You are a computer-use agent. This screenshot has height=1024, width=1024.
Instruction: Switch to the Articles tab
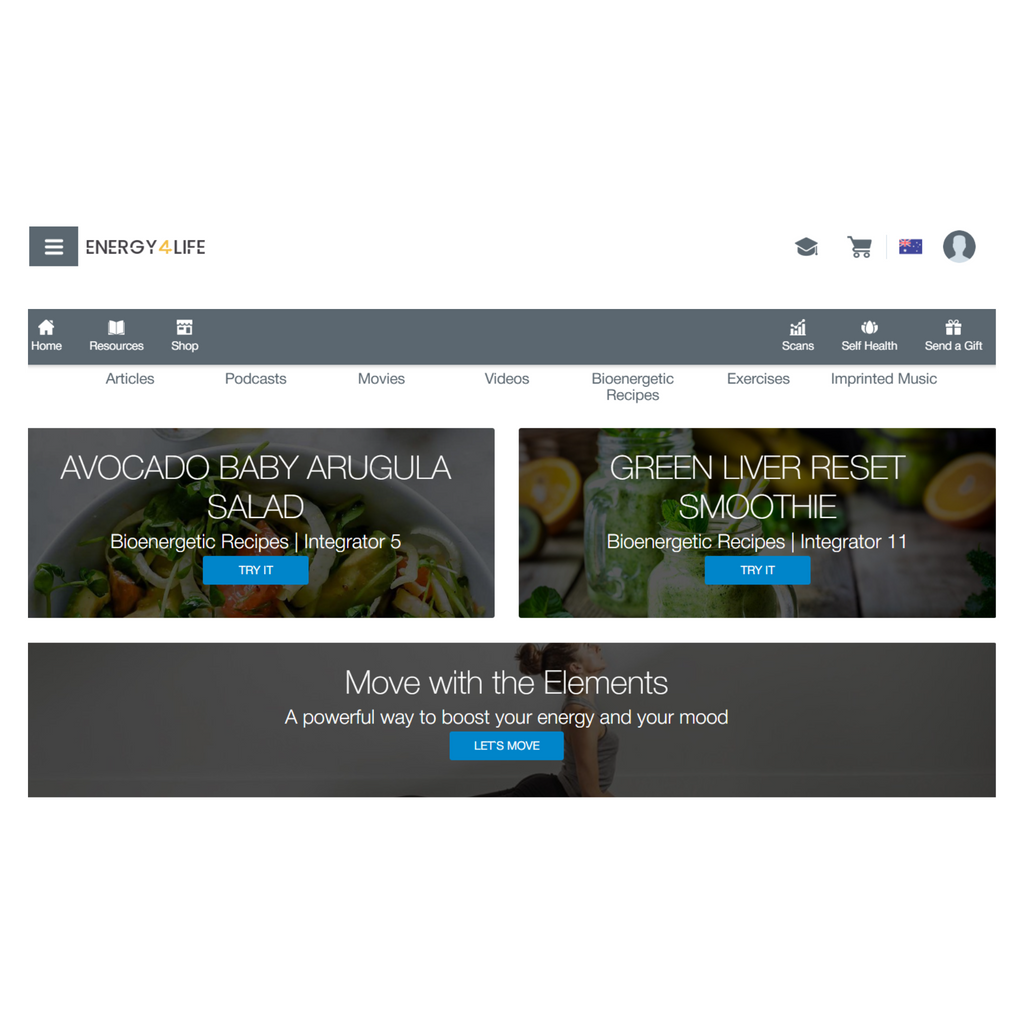tap(130, 379)
